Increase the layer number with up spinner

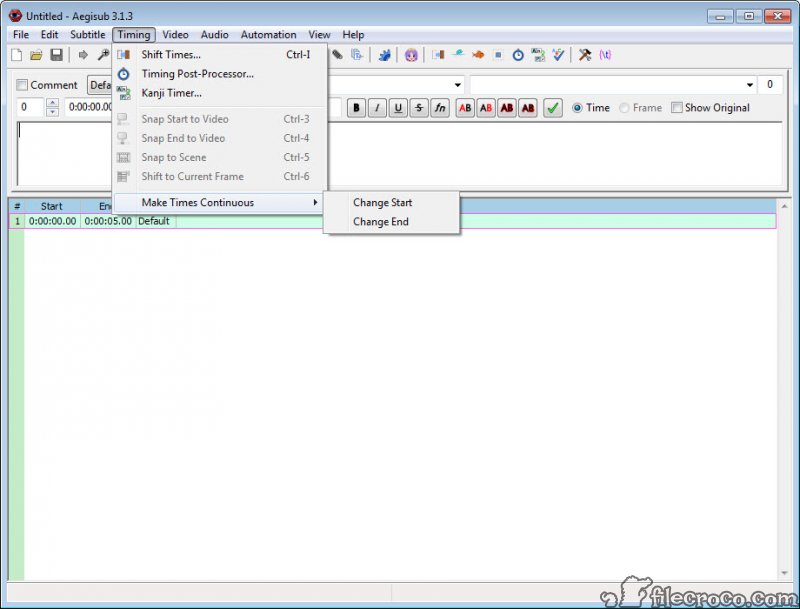(x=52, y=103)
